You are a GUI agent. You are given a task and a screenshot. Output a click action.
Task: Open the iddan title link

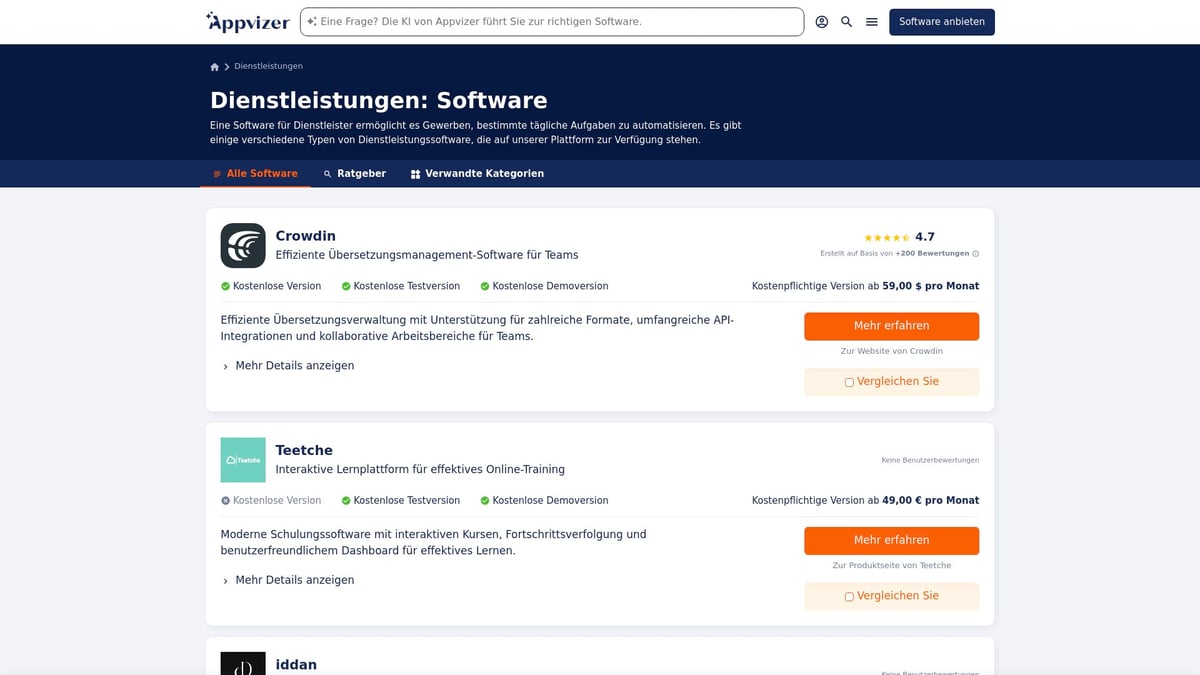point(296,665)
